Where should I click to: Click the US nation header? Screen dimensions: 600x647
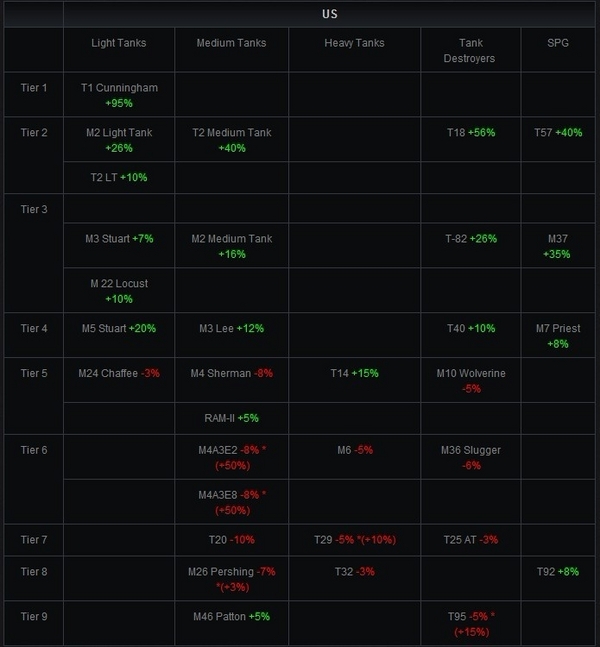tap(330, 15)
